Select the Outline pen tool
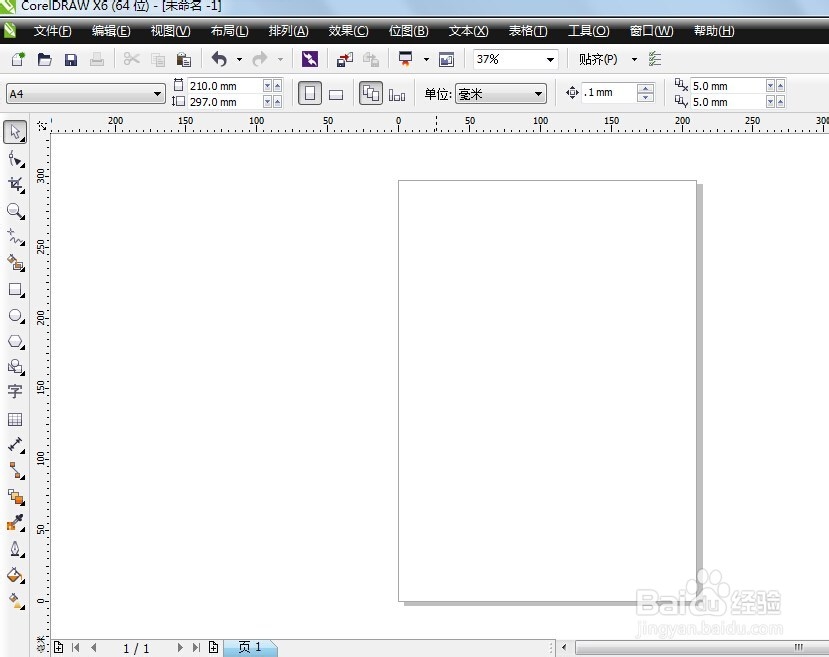The width and height of the screenshot is (829, 657). 15,549
